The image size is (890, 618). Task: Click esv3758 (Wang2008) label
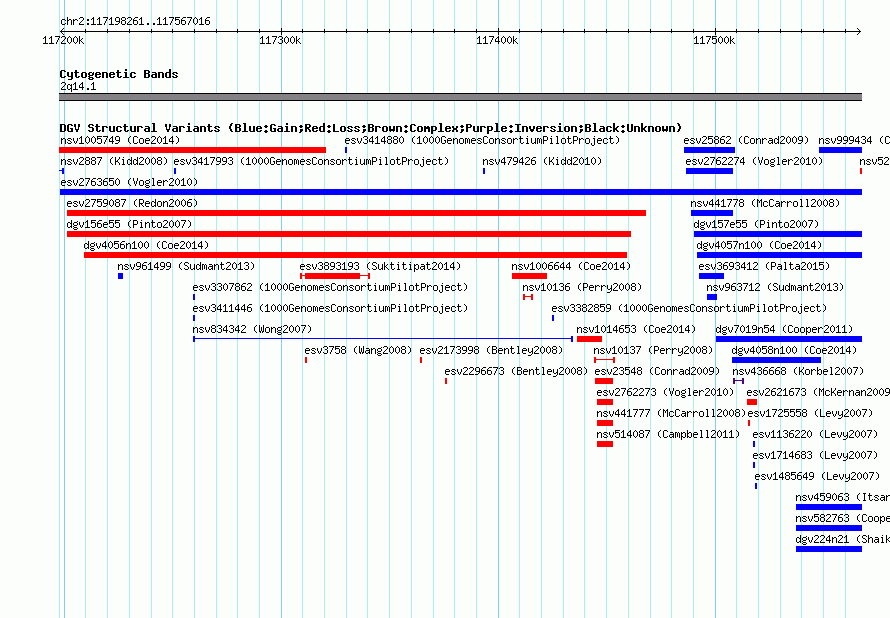coord(358,350)
